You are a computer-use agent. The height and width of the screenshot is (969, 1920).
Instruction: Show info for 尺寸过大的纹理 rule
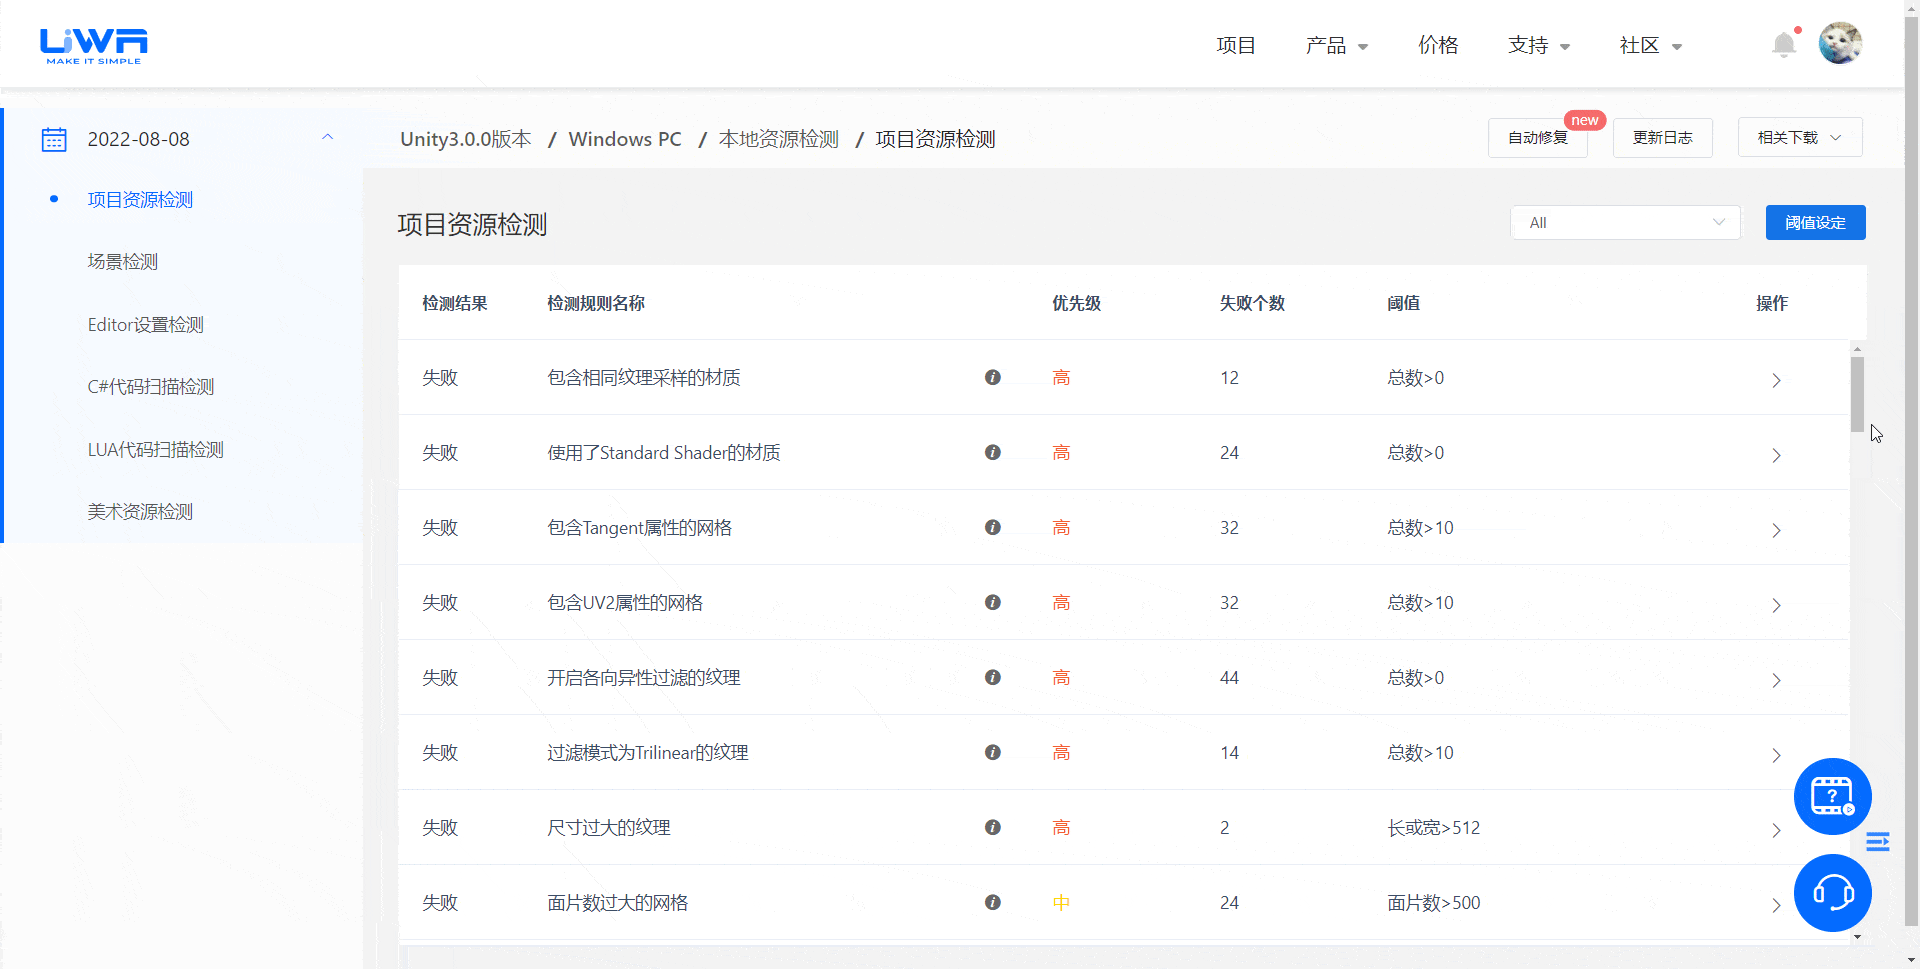tap(993, 827)
